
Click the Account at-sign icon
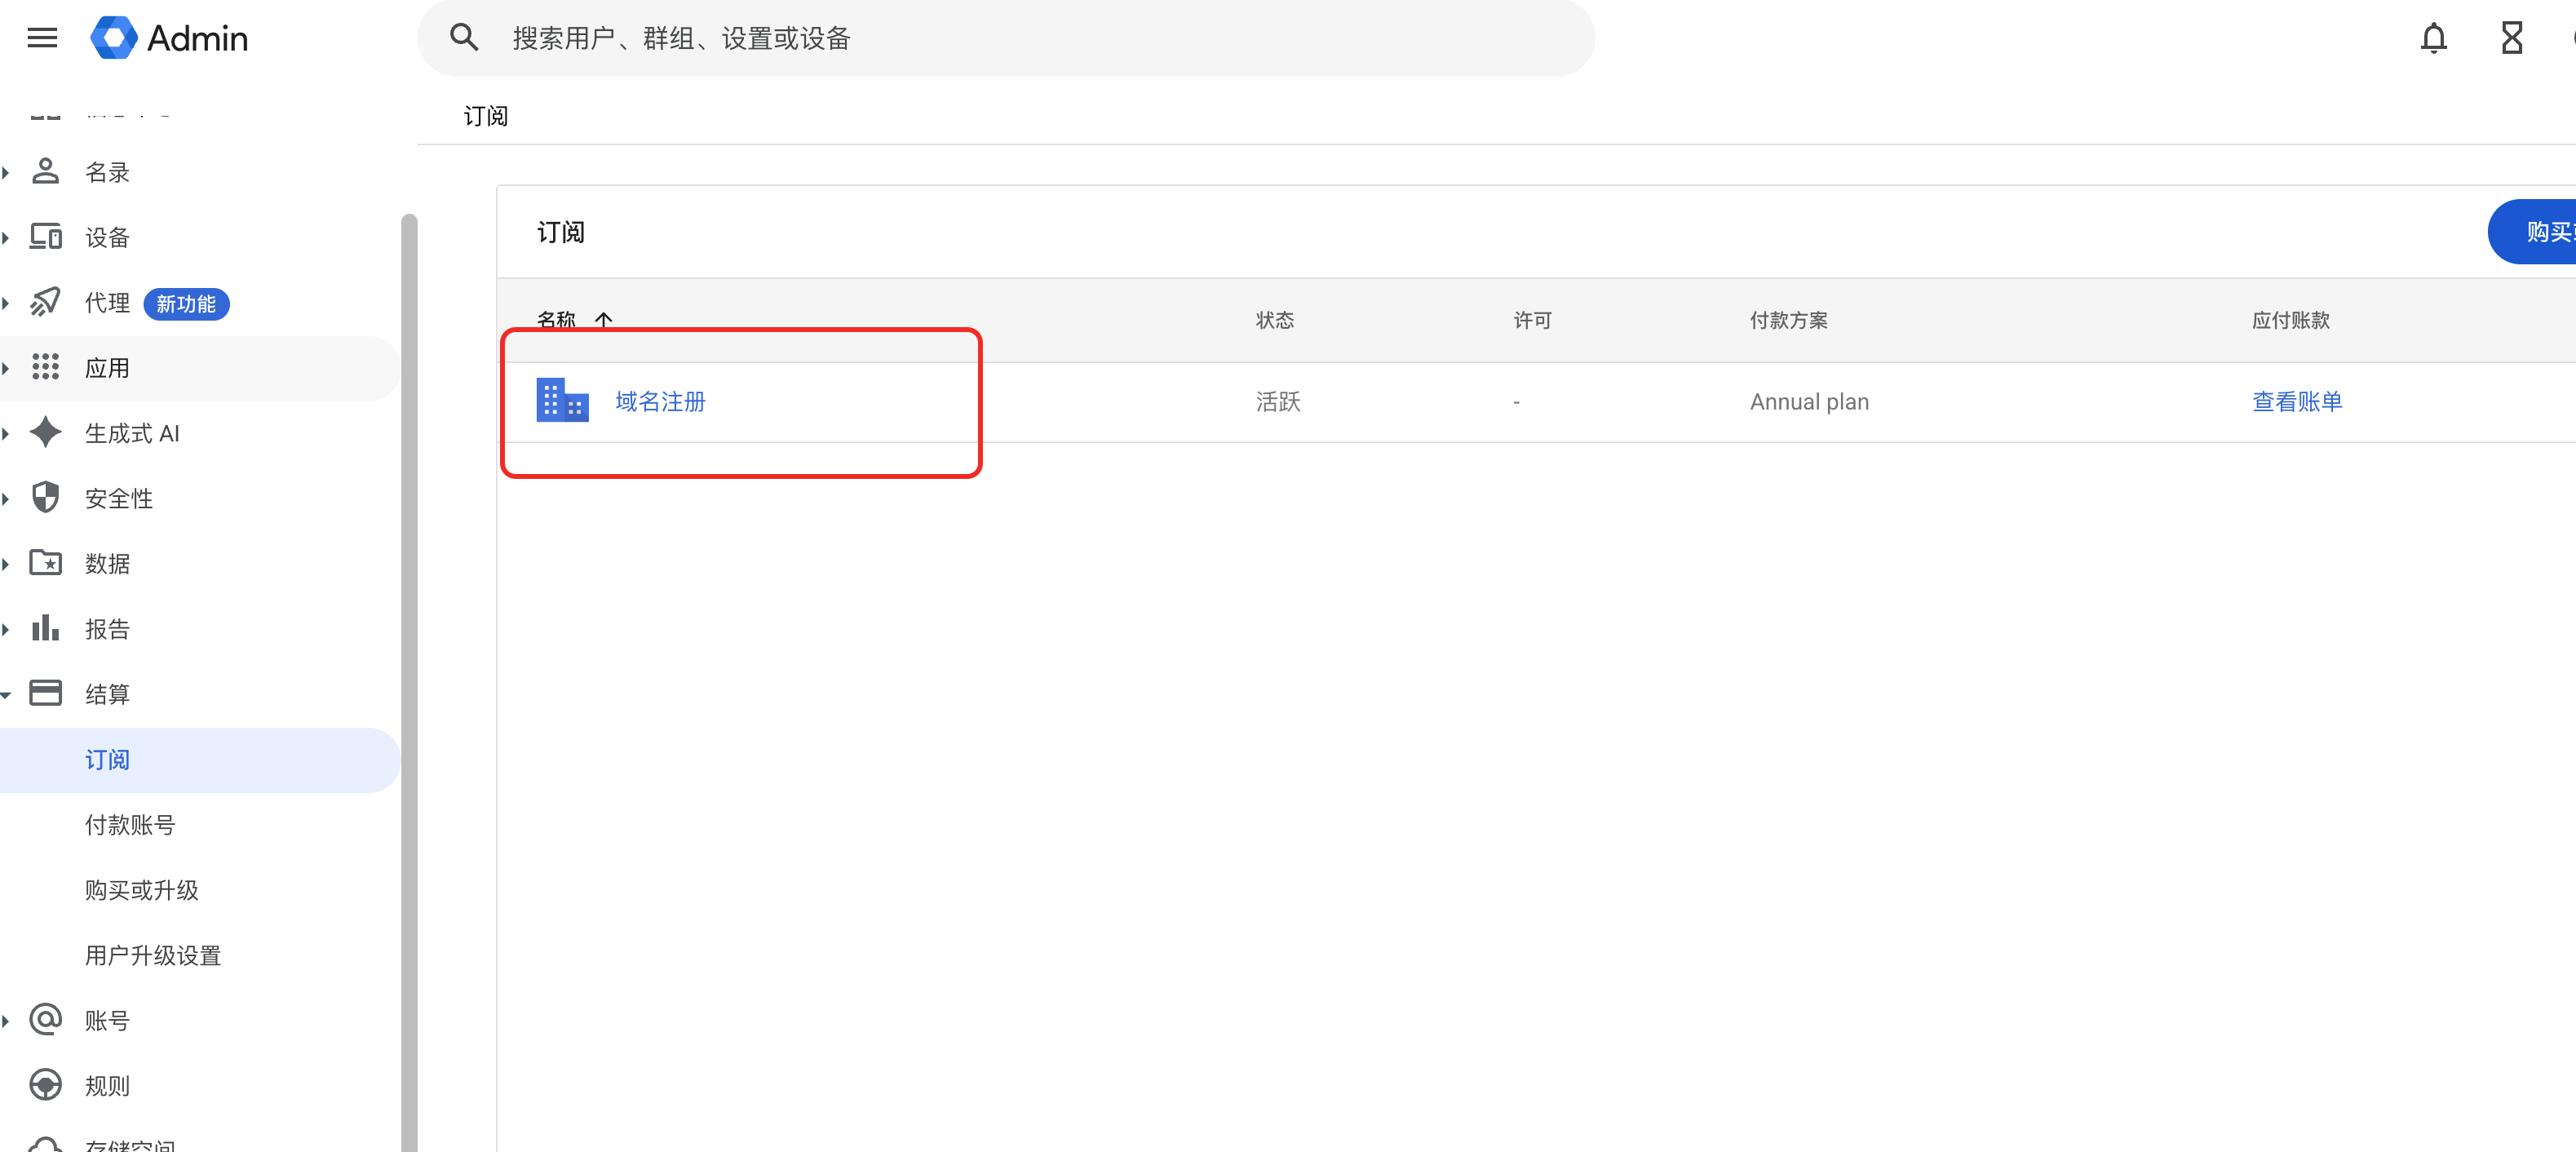[x=45, y=1019]
